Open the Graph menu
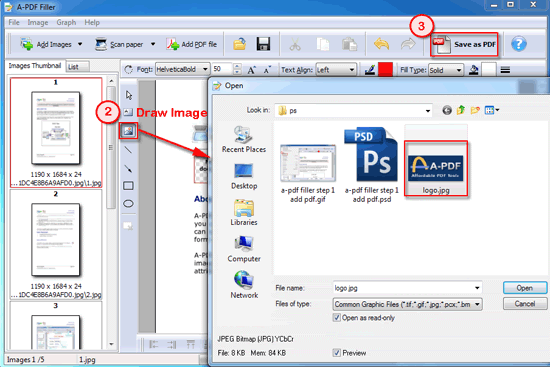Viewport: 550px width, 367px height. click(66, 22)
